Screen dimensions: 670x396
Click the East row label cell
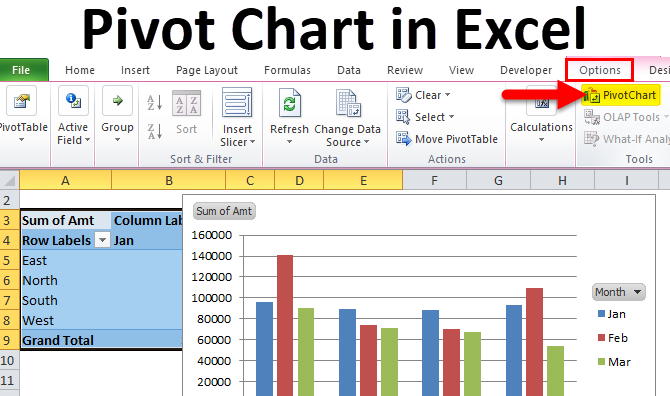coord(65,260)
